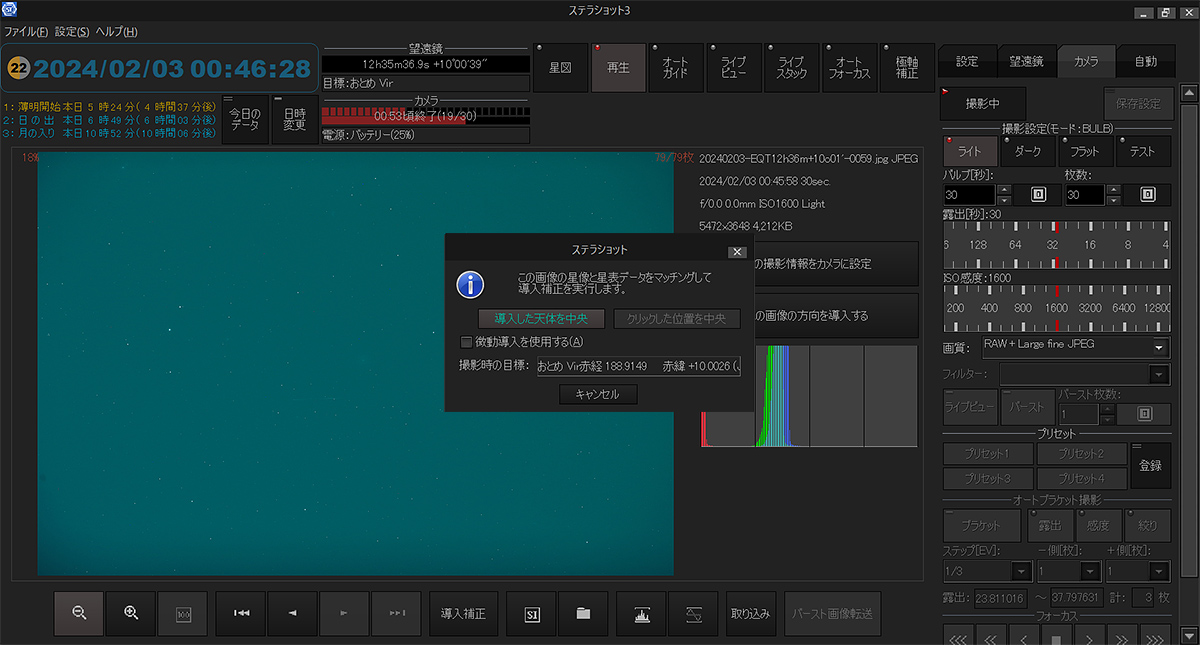Image resolution: width=1200 pixels, height=645 pixels.
Task: Click the 撮影時の目標 text field
Action: 638,367
